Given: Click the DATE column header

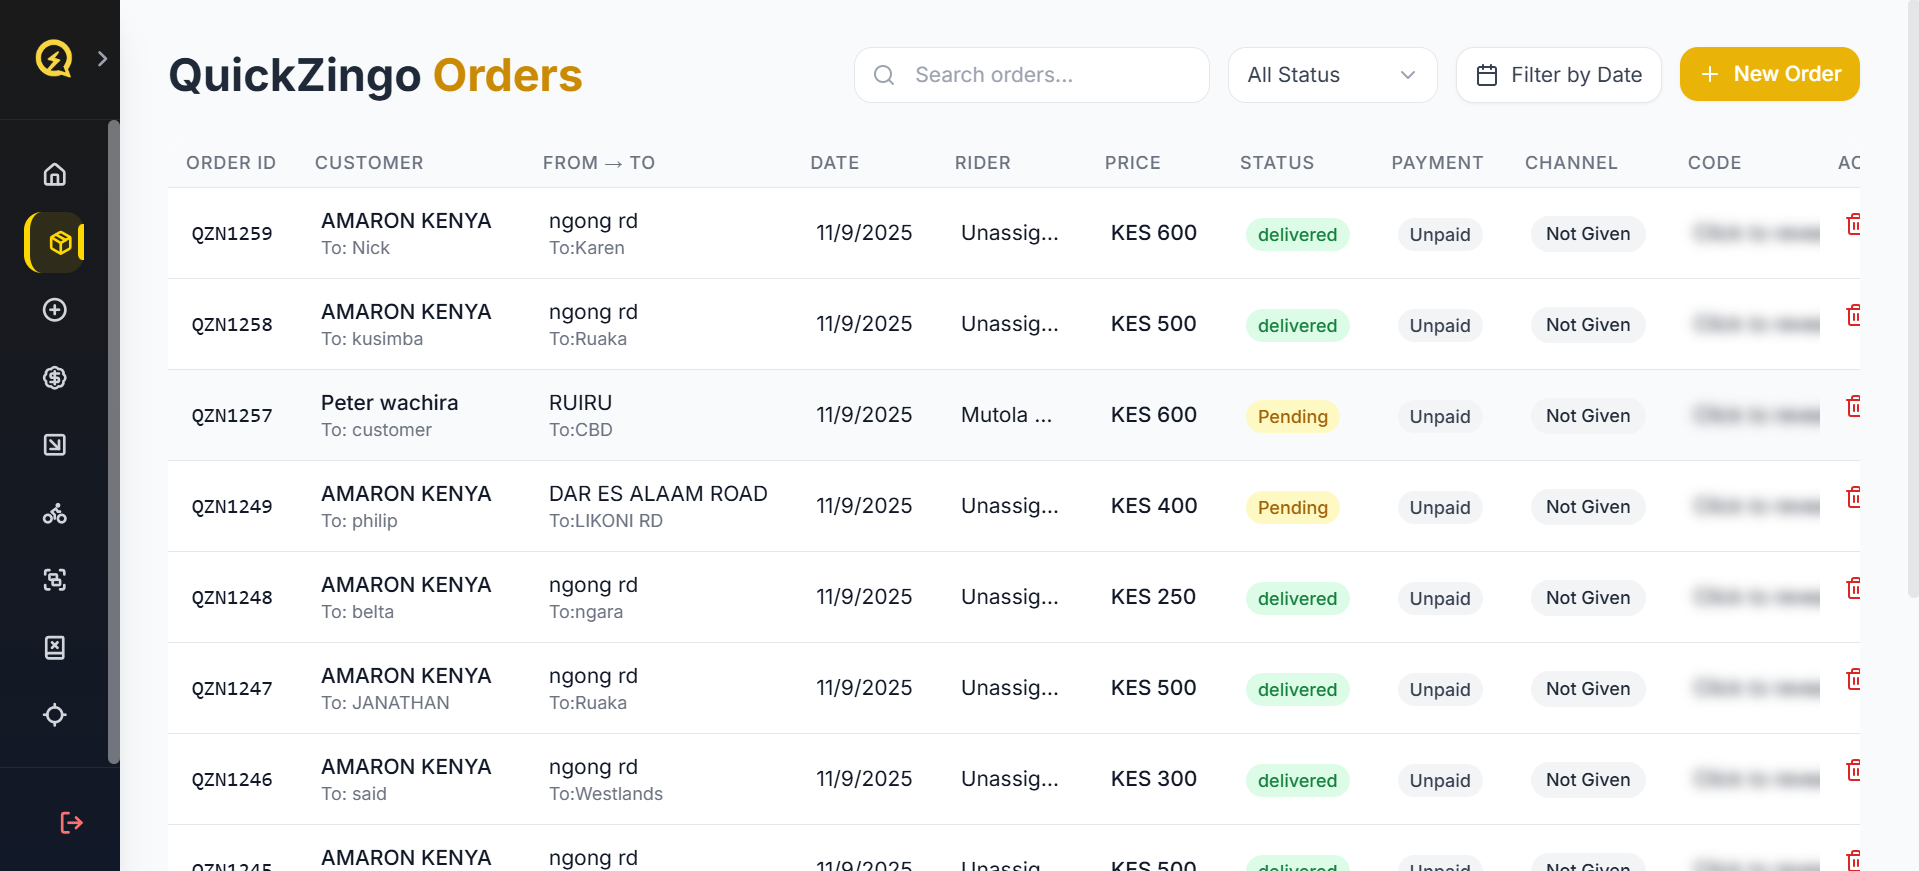Looking at the screenshot, I should pyautogui.click(x=835, y=163).
